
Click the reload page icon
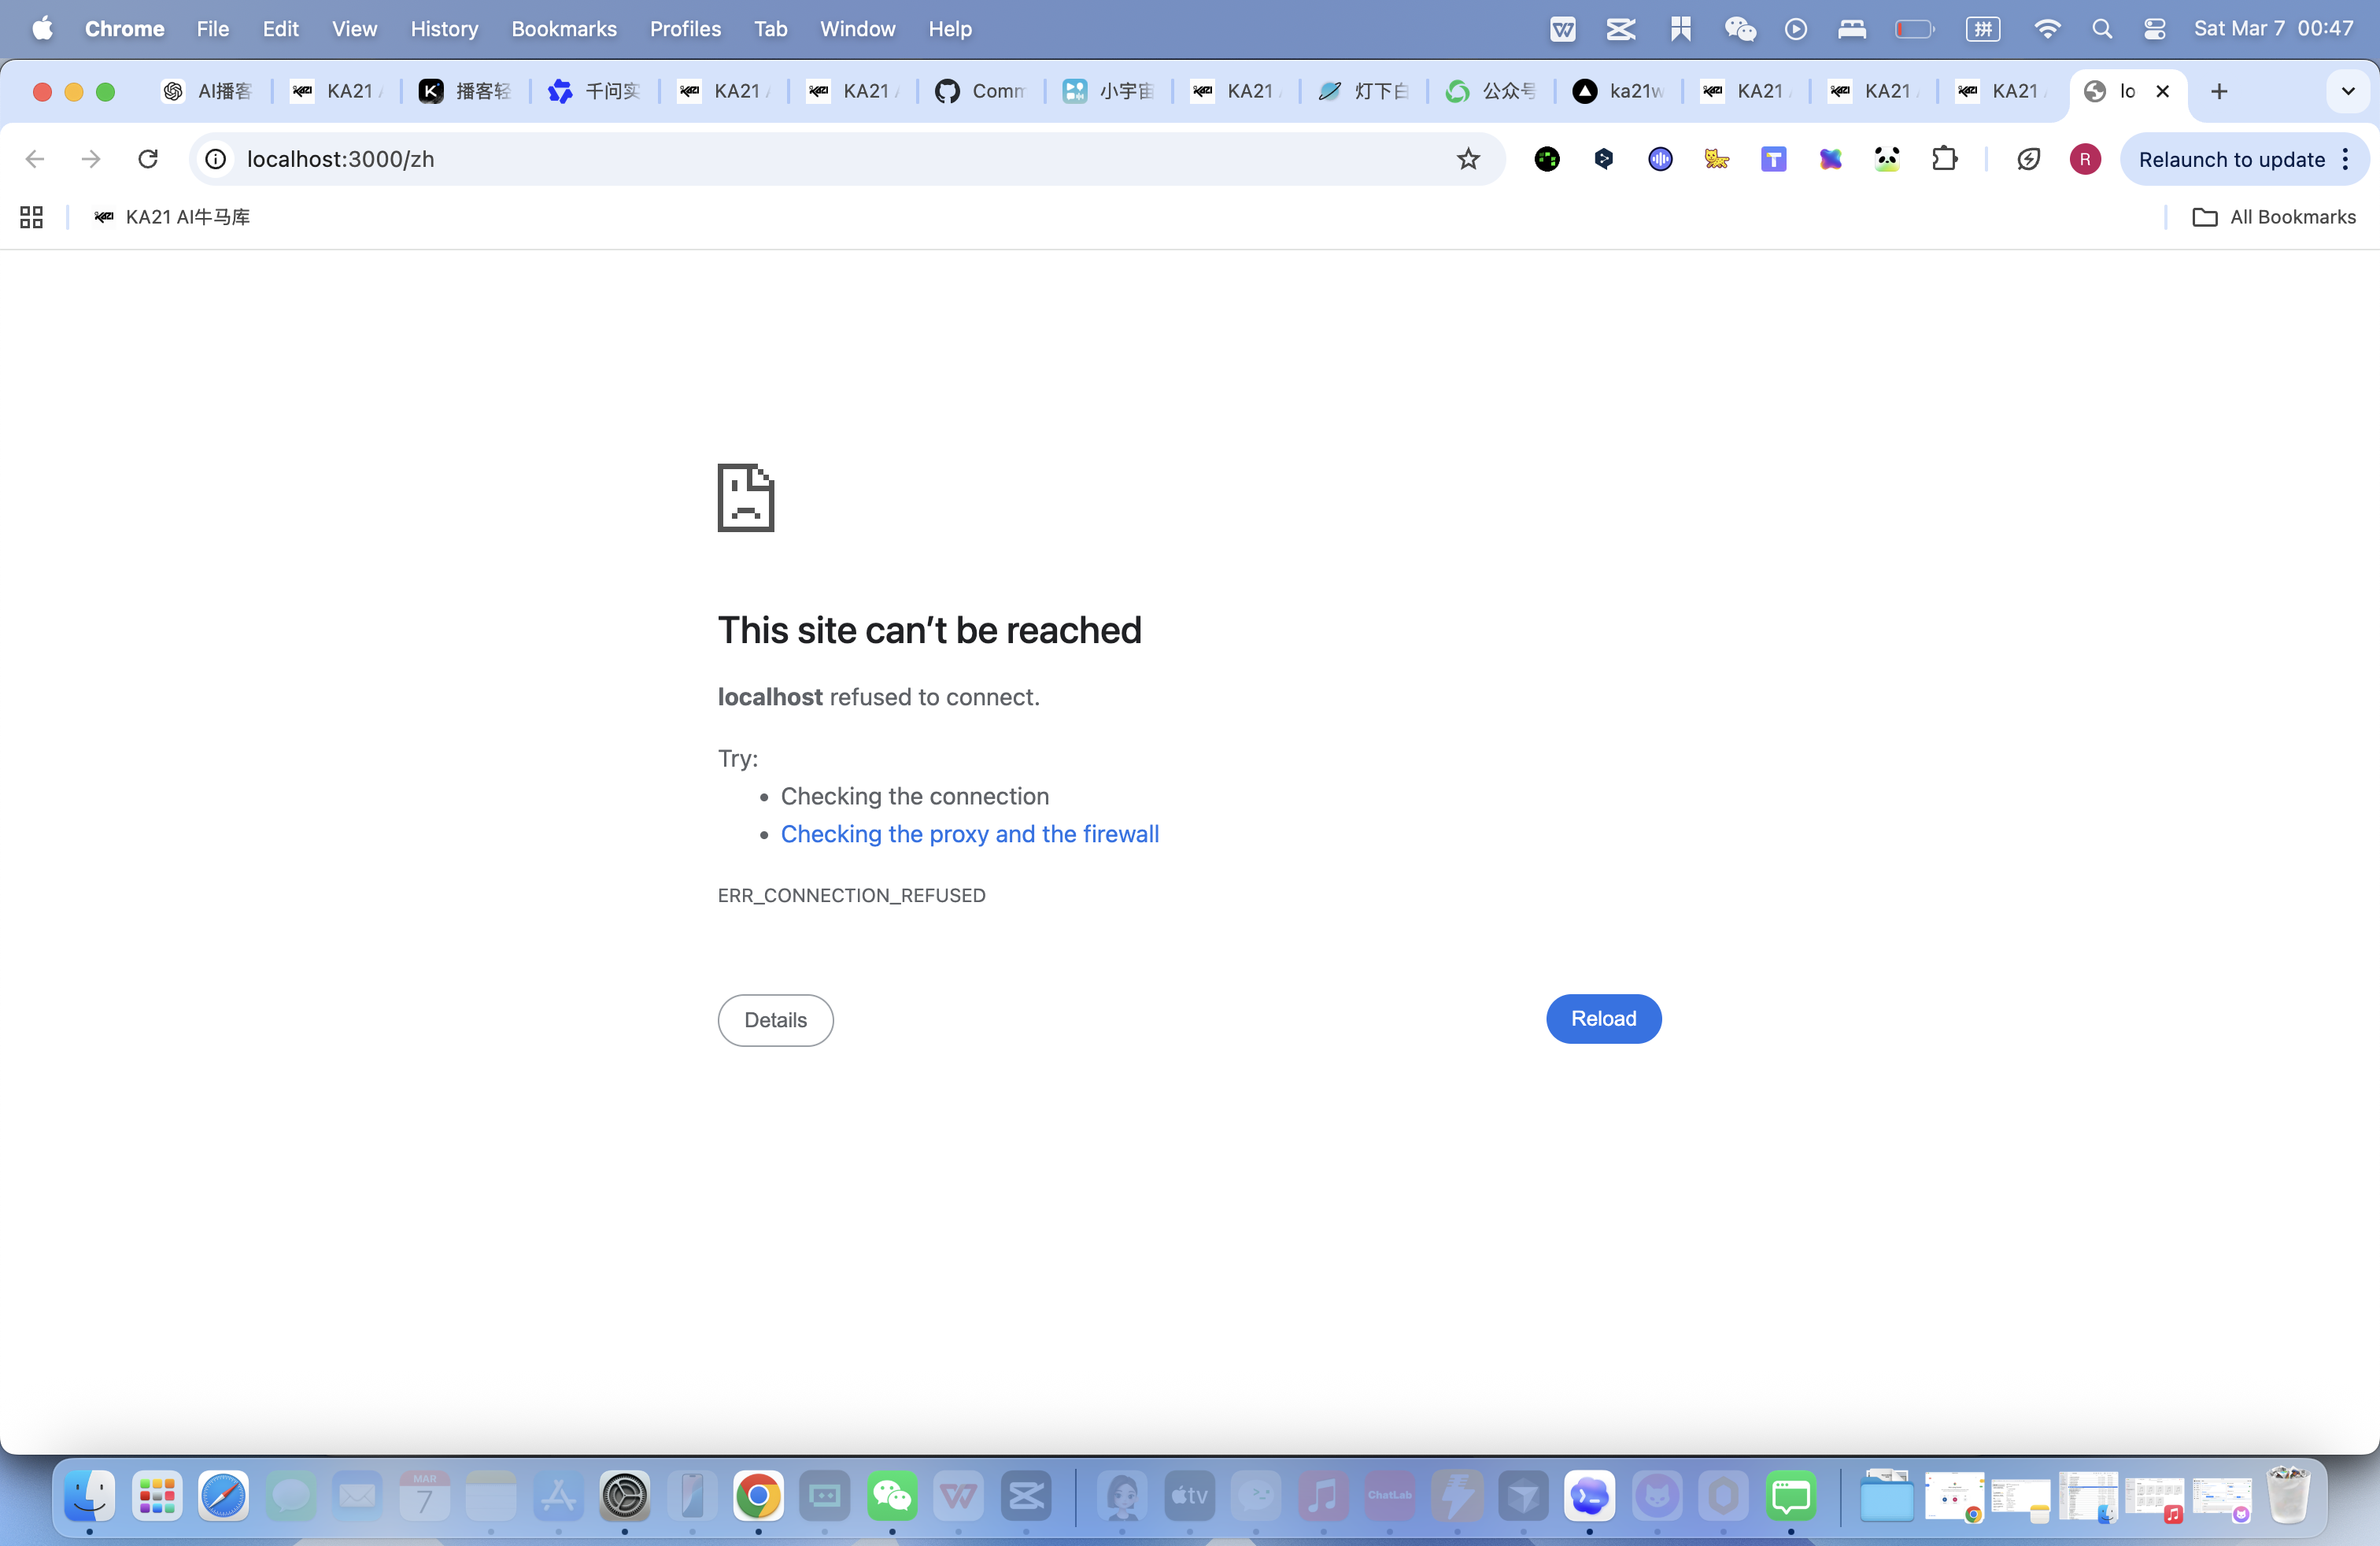tap(148, 159)
